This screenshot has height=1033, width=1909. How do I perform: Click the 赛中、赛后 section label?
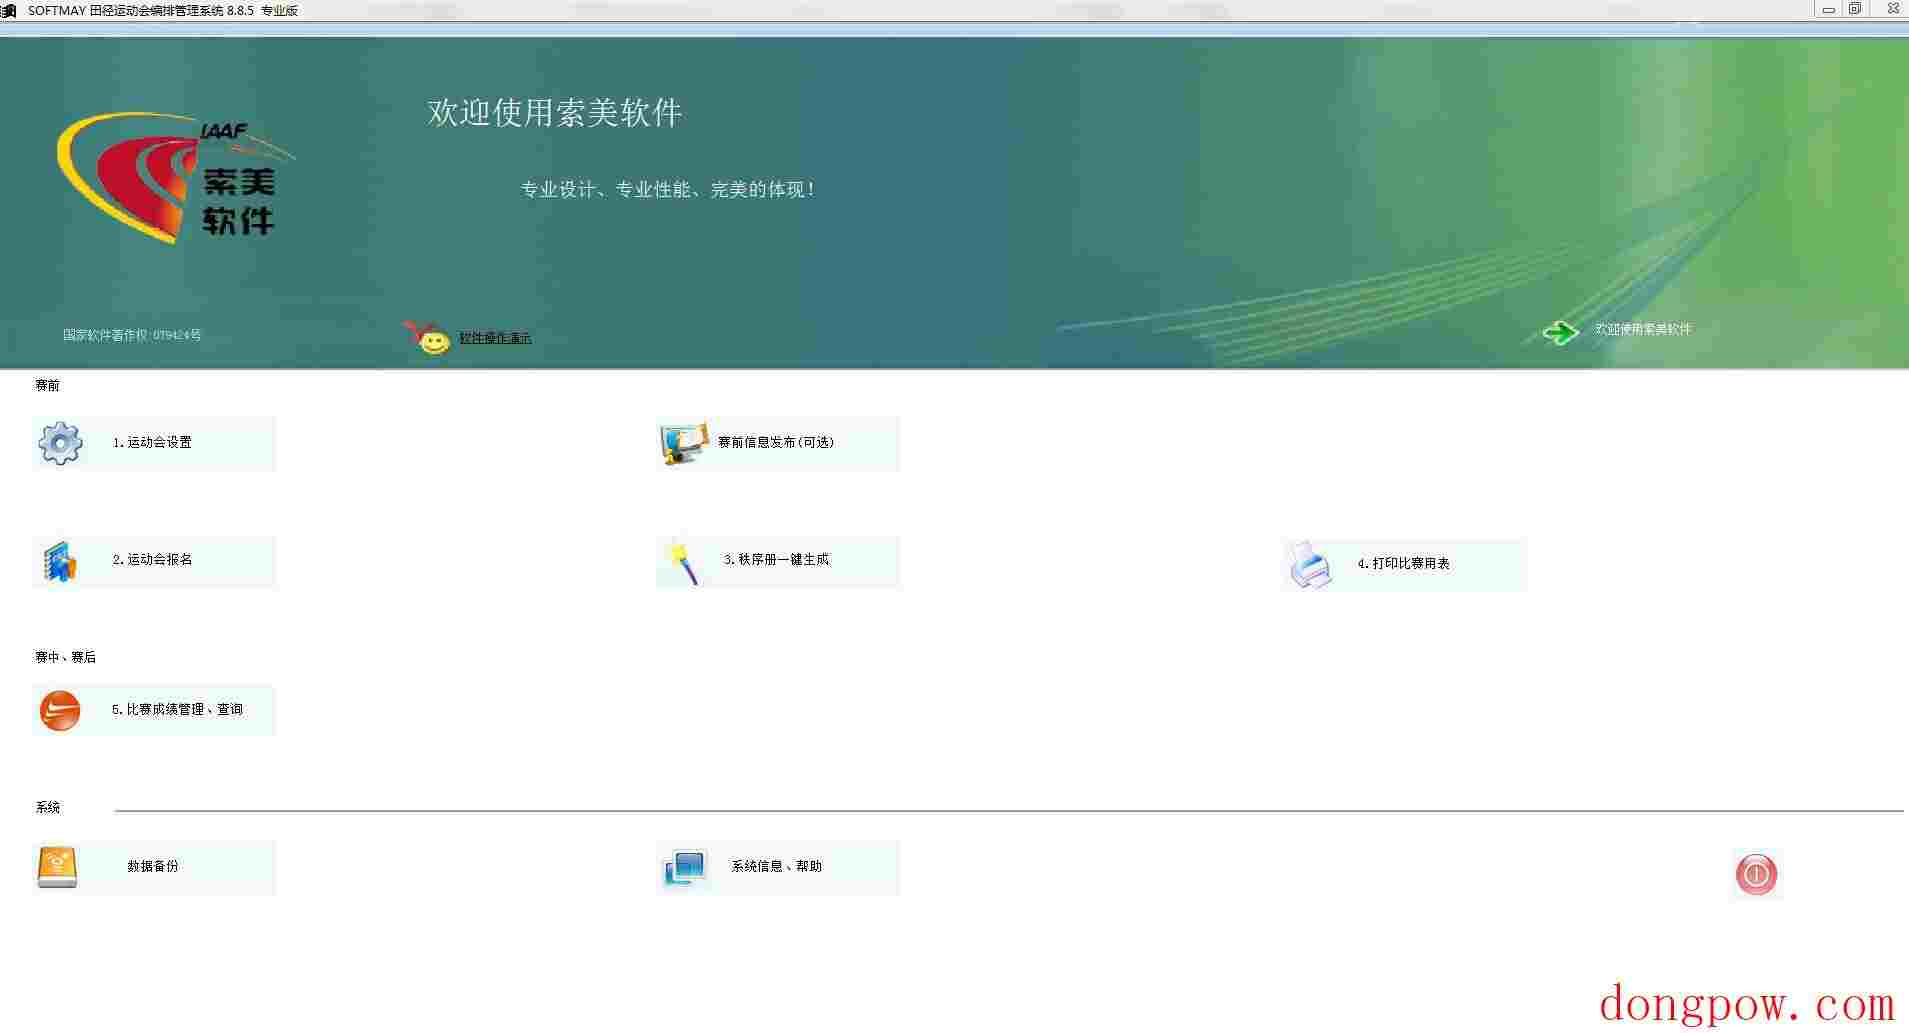tap(66, 658)
